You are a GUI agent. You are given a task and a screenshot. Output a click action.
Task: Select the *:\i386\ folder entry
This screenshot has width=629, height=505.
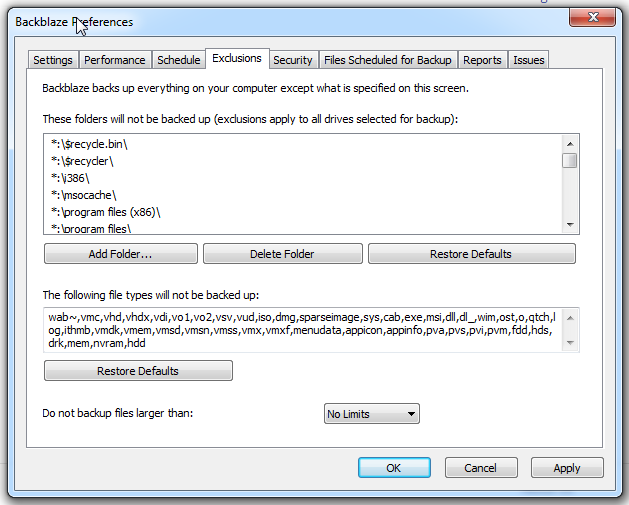pos(303,178)
